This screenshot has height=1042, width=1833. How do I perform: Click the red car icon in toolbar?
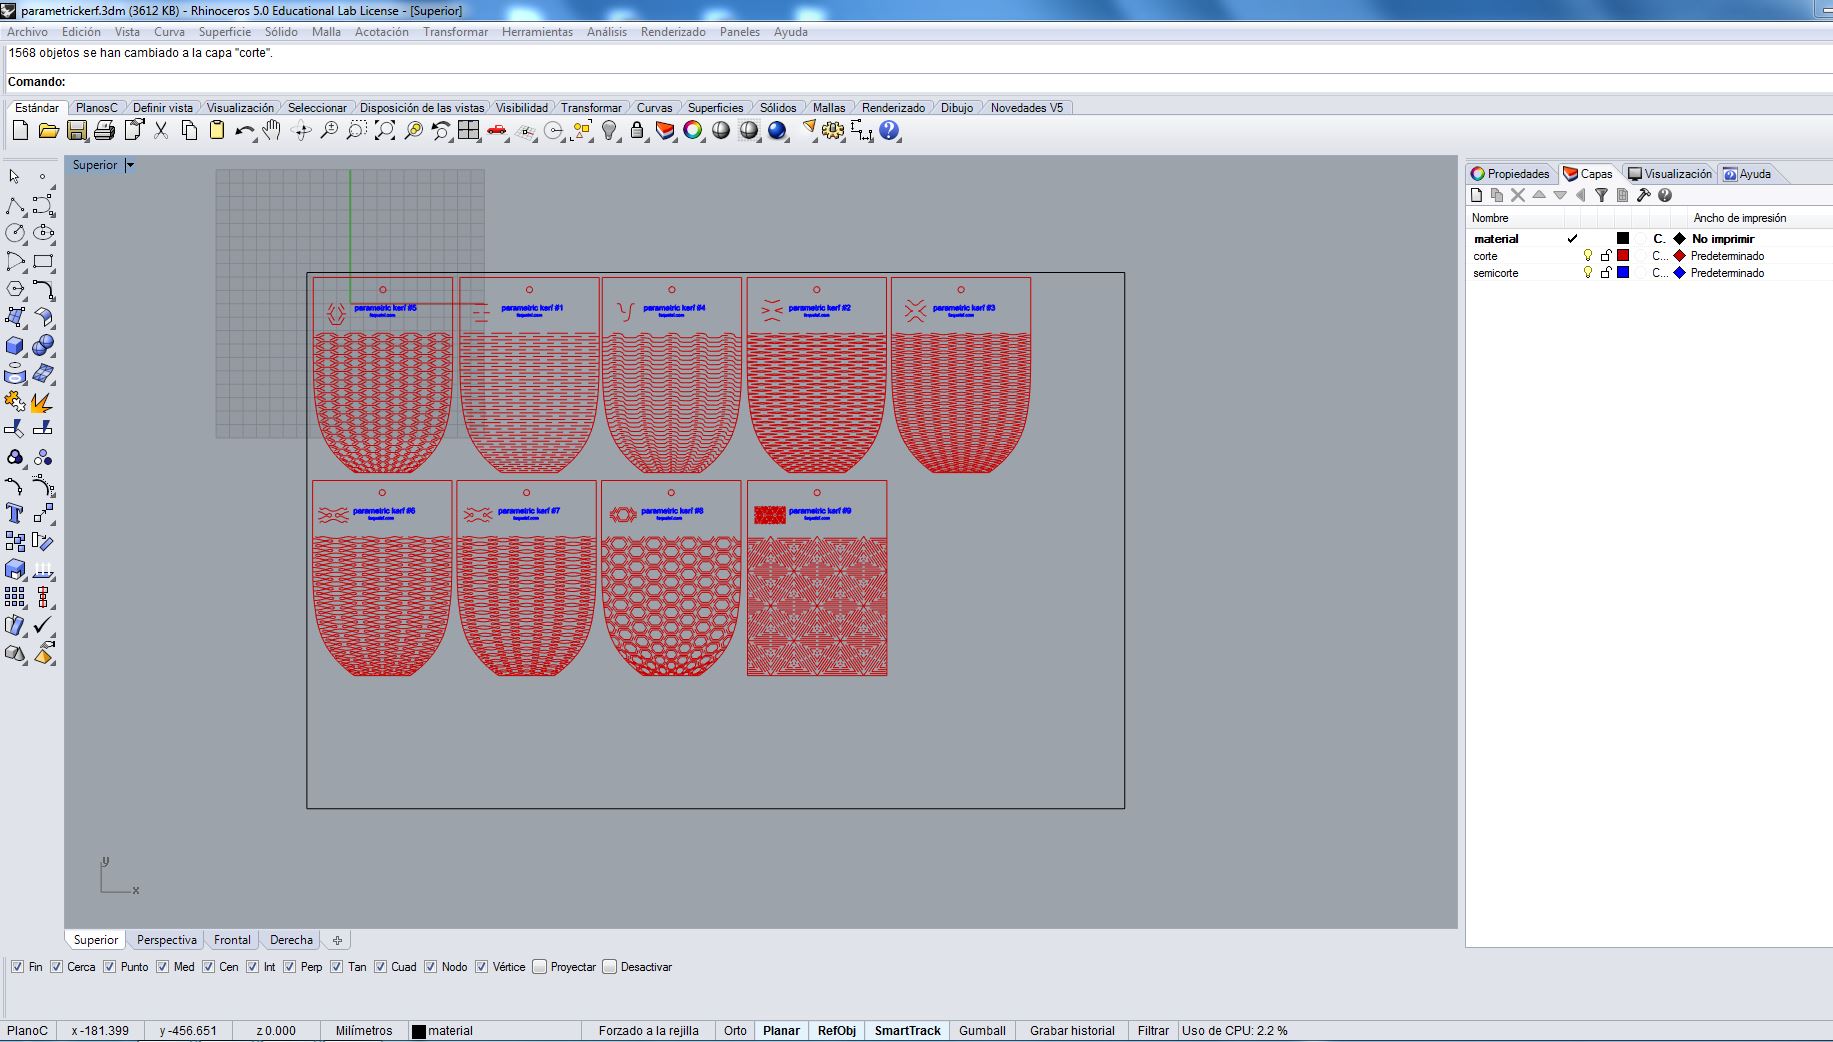(497, 131)
